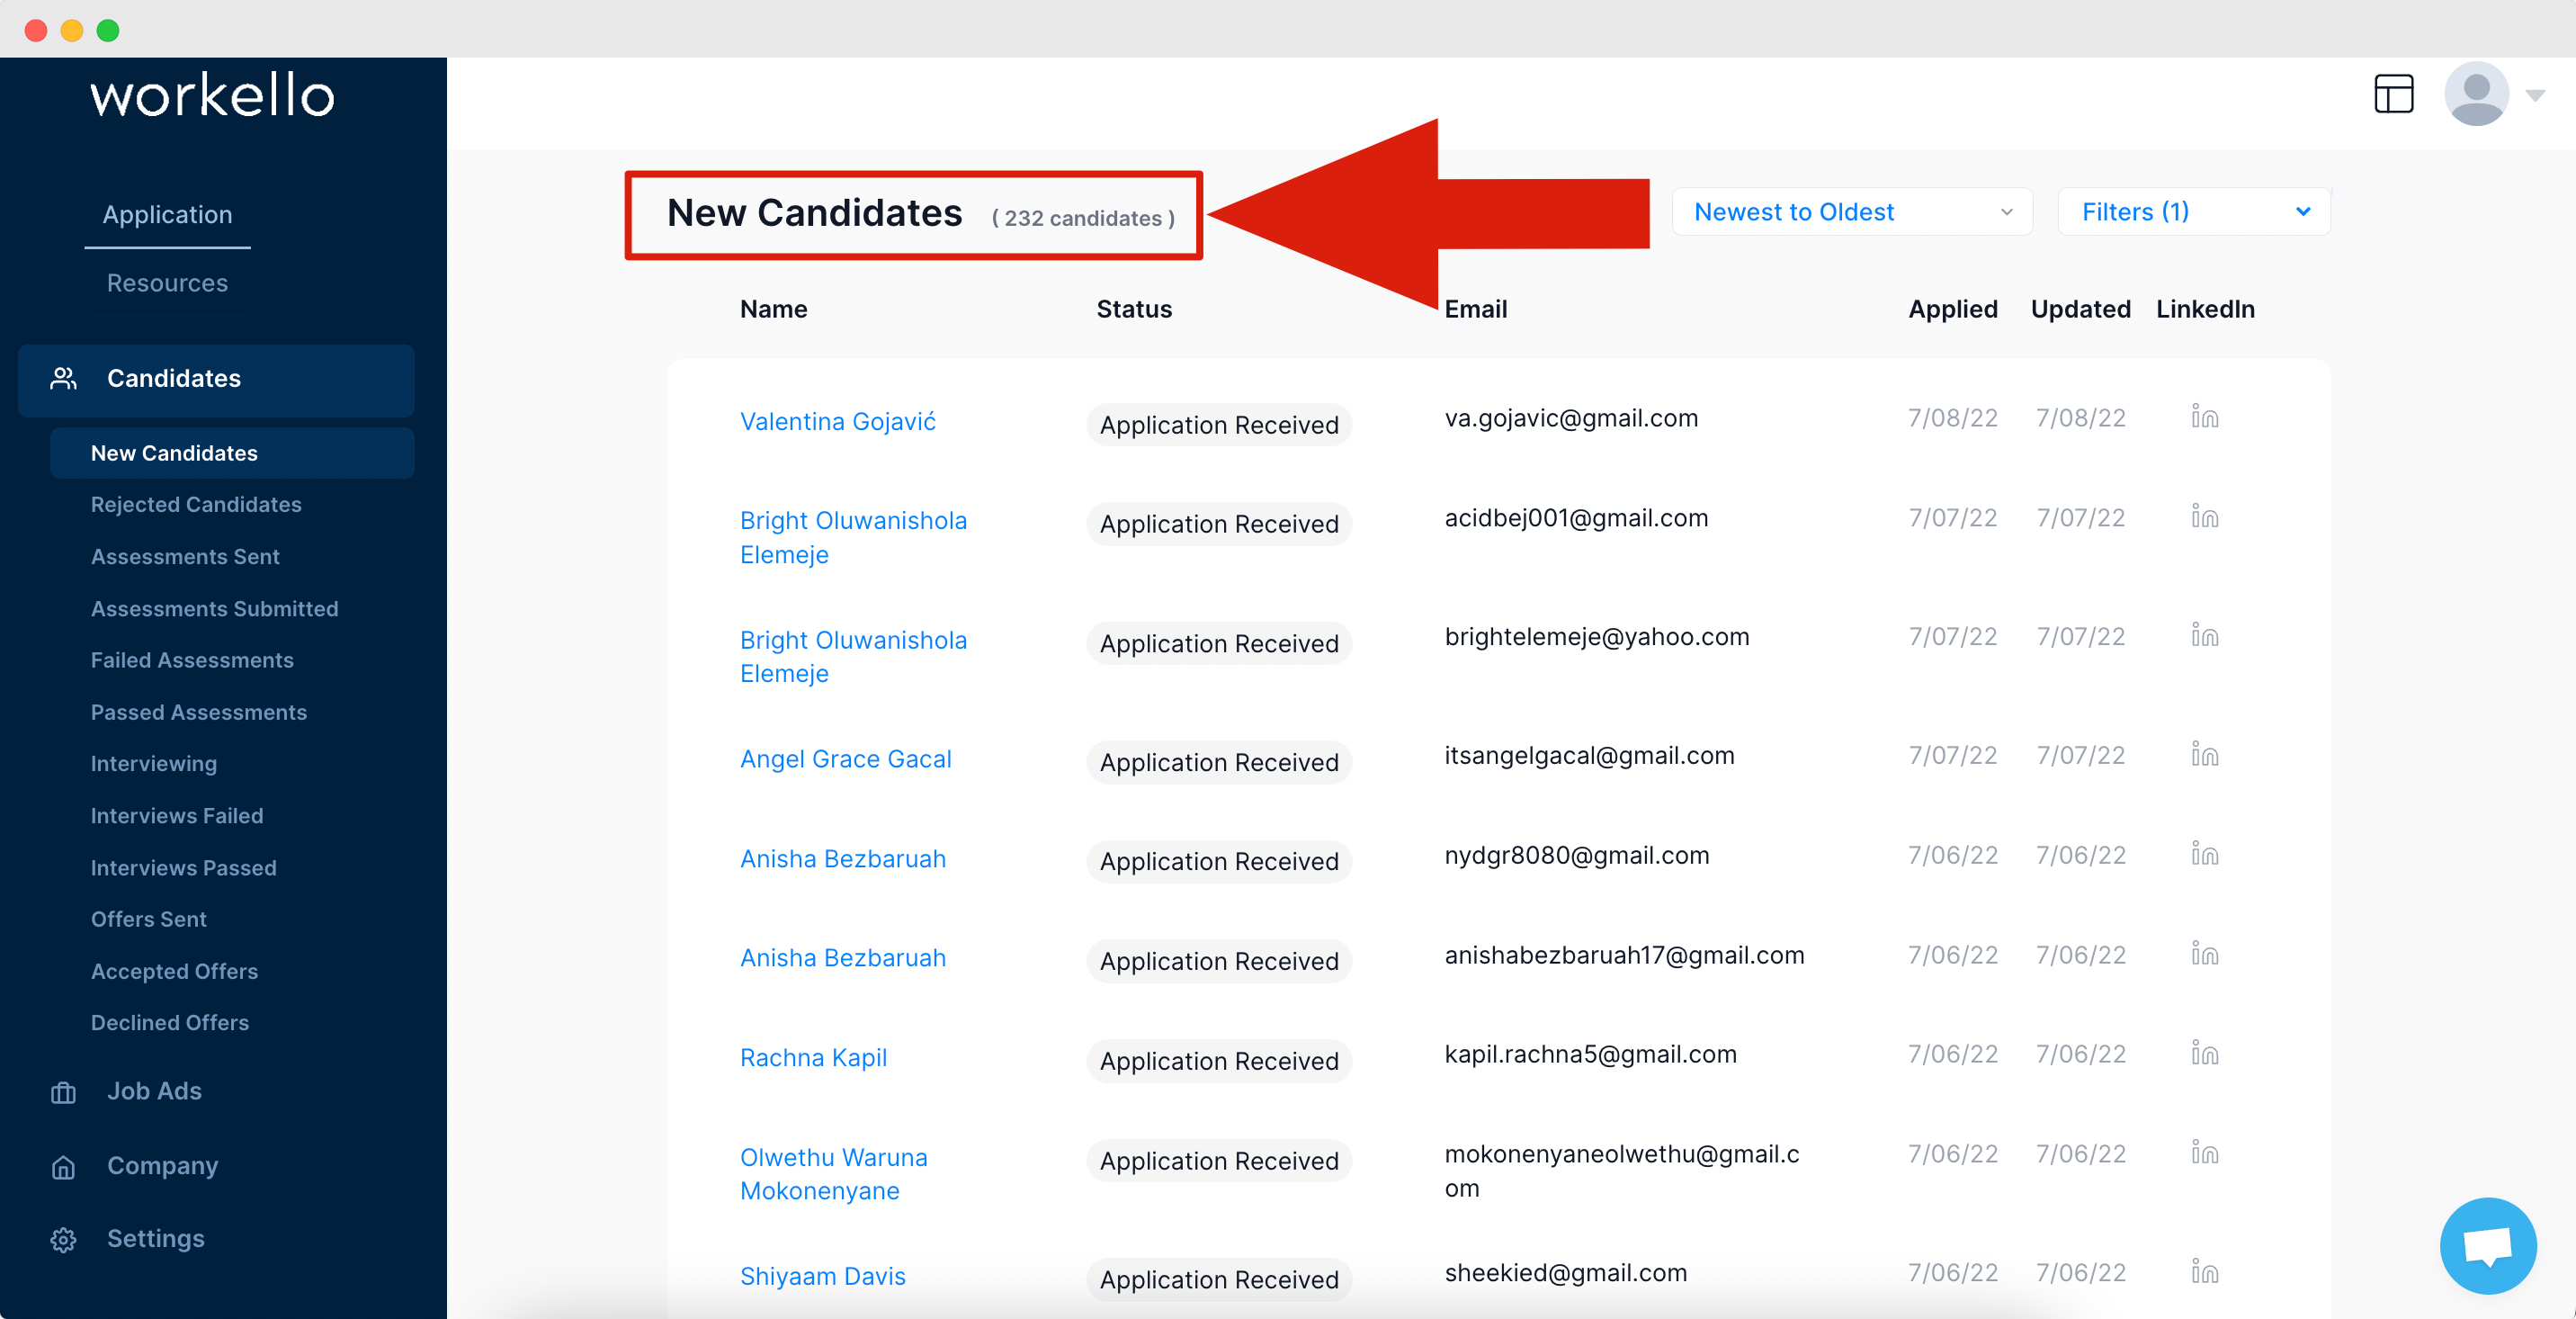Open Bright Oluwanishola Elemeje with acidbej001 email

point(853,537)
